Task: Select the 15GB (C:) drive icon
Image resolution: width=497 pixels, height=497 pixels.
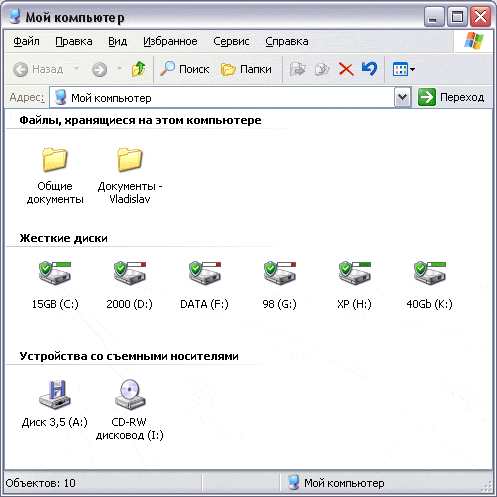Action: pos(55,273)
